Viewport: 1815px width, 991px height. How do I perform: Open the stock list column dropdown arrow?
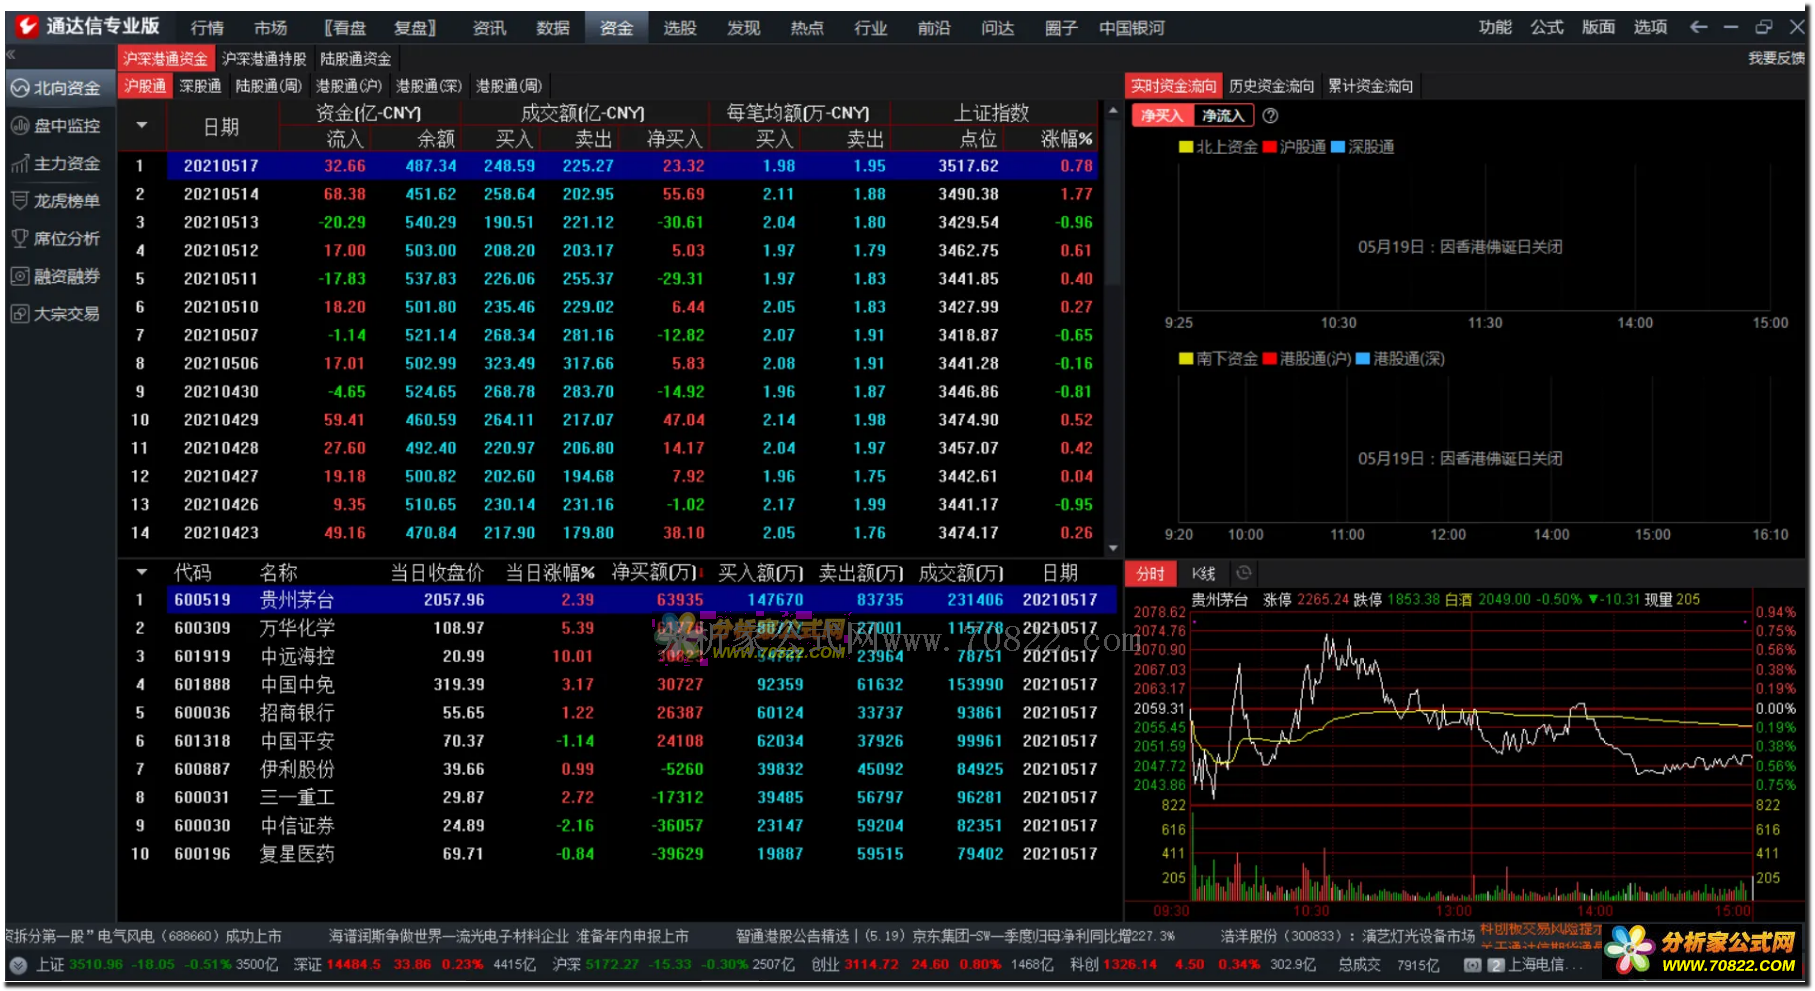142,572
